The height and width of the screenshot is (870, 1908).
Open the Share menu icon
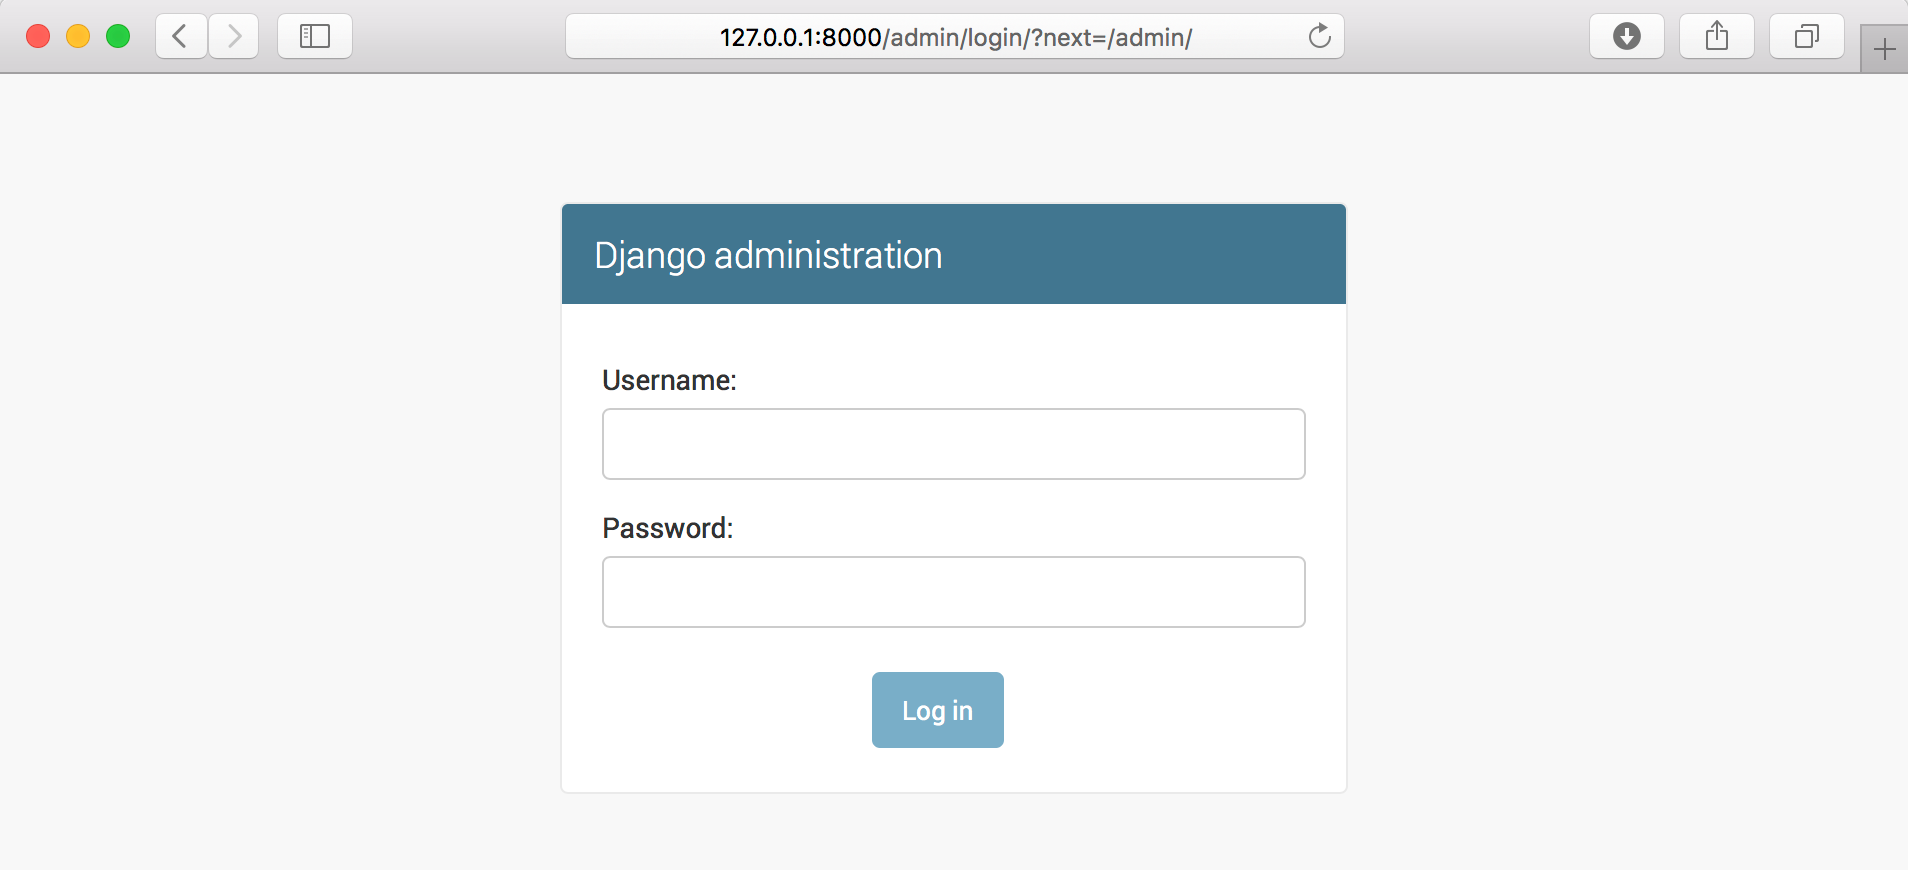tap(1717, 37)
